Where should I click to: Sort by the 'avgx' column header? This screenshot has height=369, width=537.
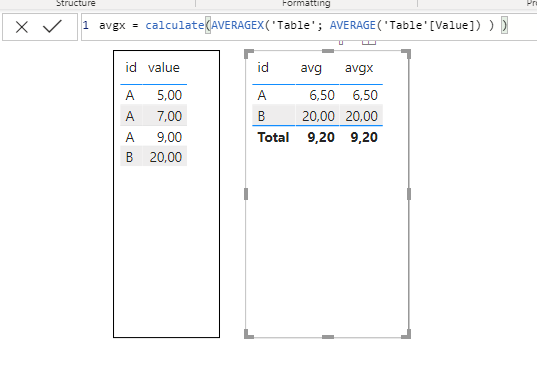click(x=359, y=68)
